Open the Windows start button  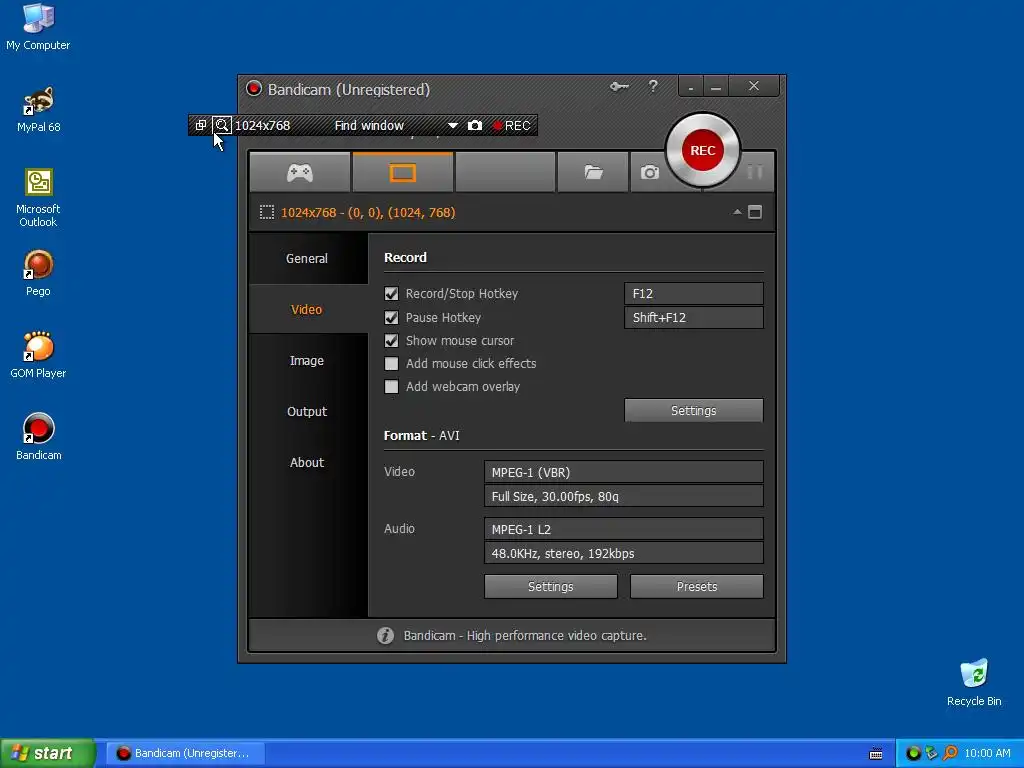48,753
